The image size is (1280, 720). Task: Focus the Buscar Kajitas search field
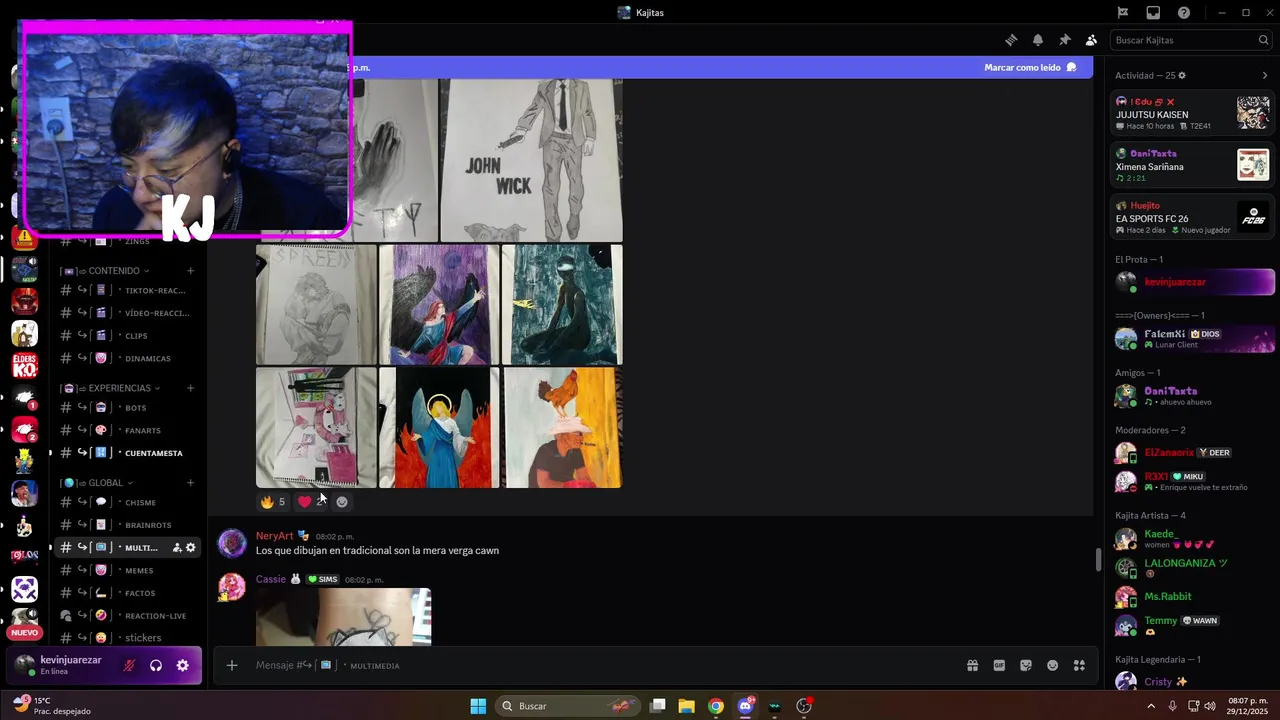click(1191, 40)
